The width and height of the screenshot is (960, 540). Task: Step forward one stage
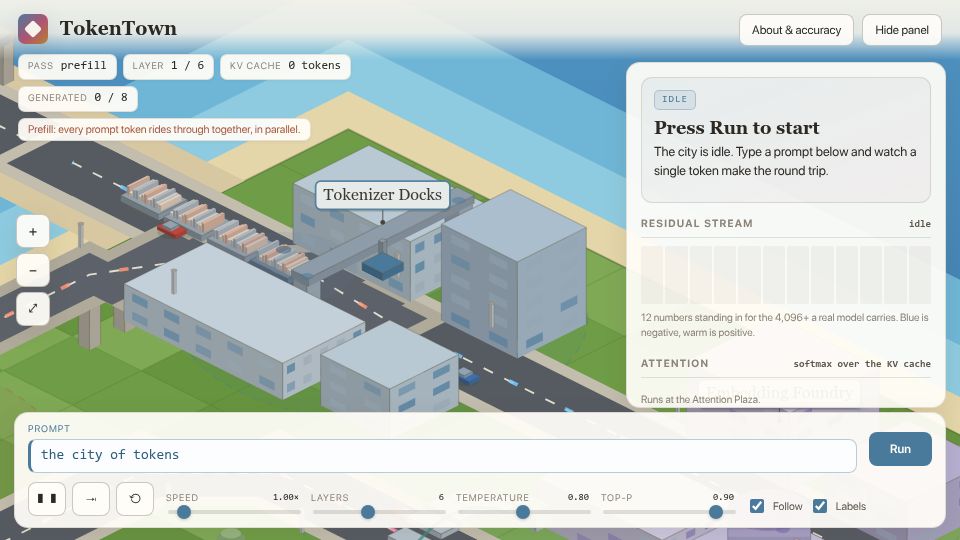(x=91, y=498)
